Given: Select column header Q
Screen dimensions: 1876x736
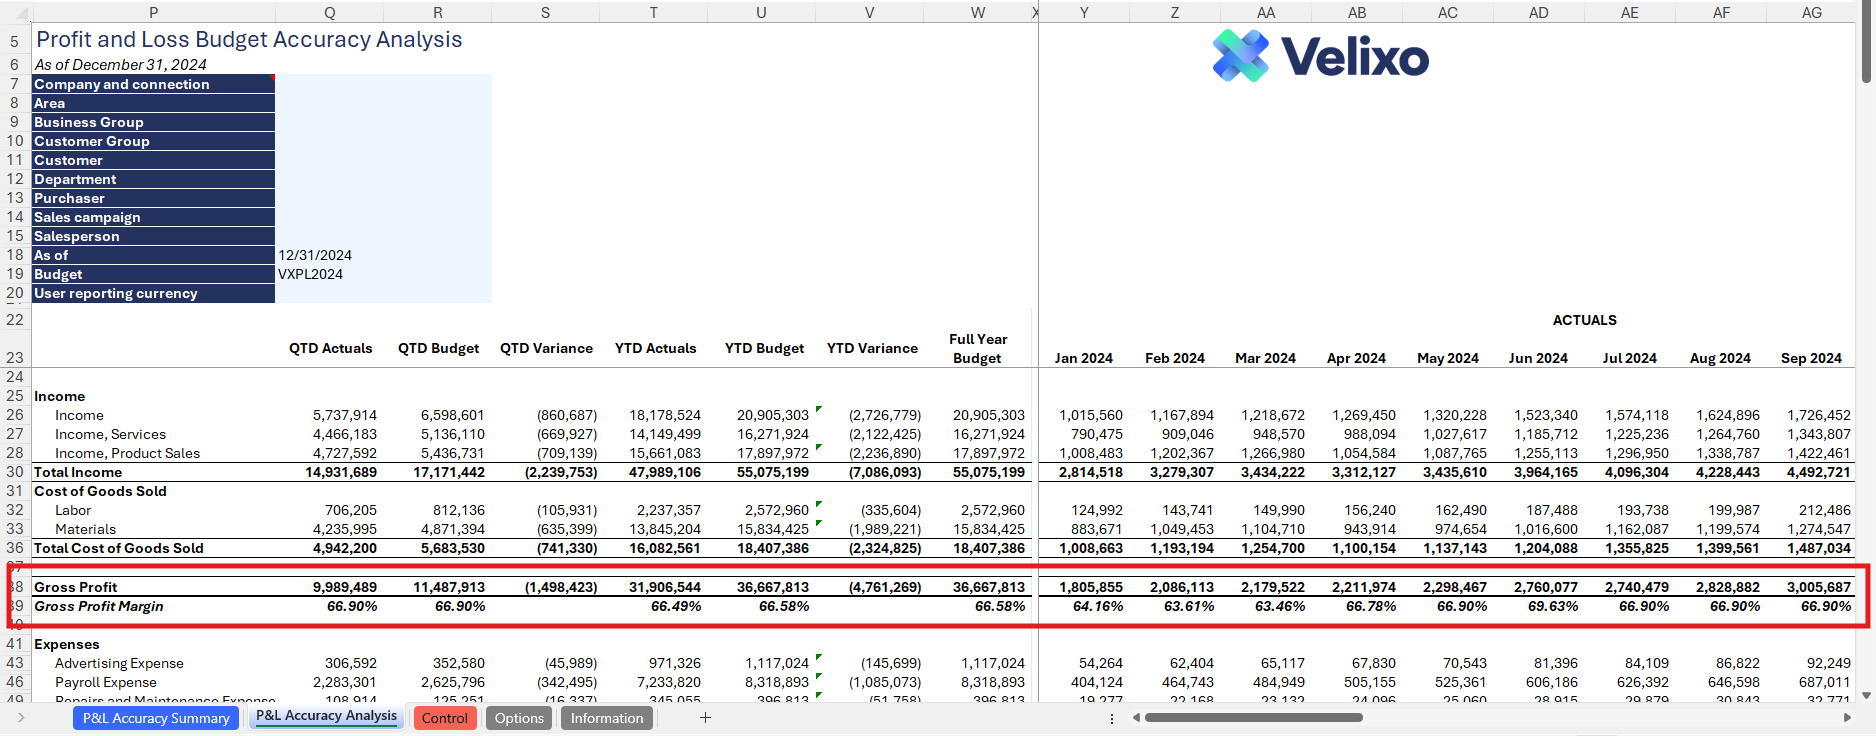Looking at the screenshot, I should [329, 13].
